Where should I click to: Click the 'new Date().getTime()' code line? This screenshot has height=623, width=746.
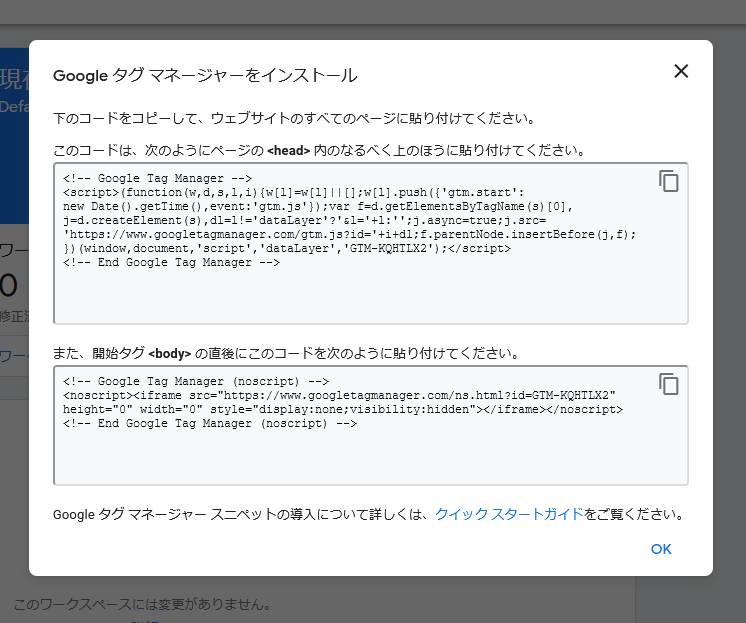coord(318,207)
